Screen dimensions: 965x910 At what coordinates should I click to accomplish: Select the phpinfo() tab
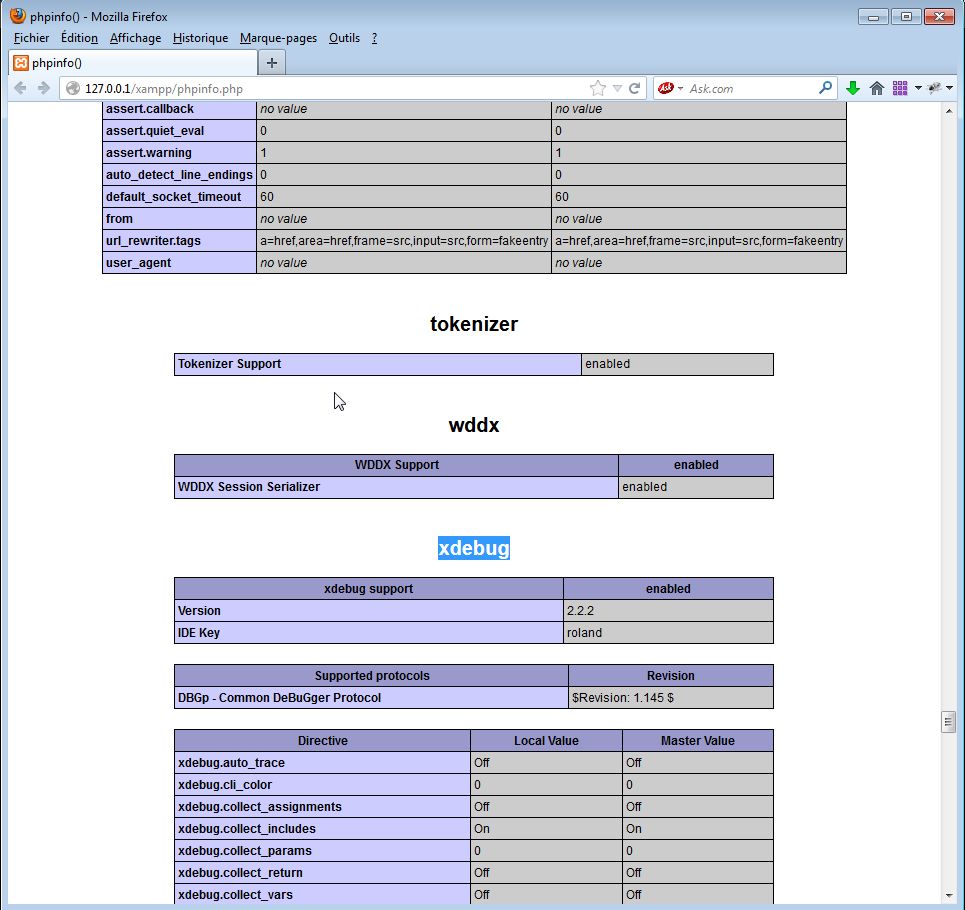134,63
